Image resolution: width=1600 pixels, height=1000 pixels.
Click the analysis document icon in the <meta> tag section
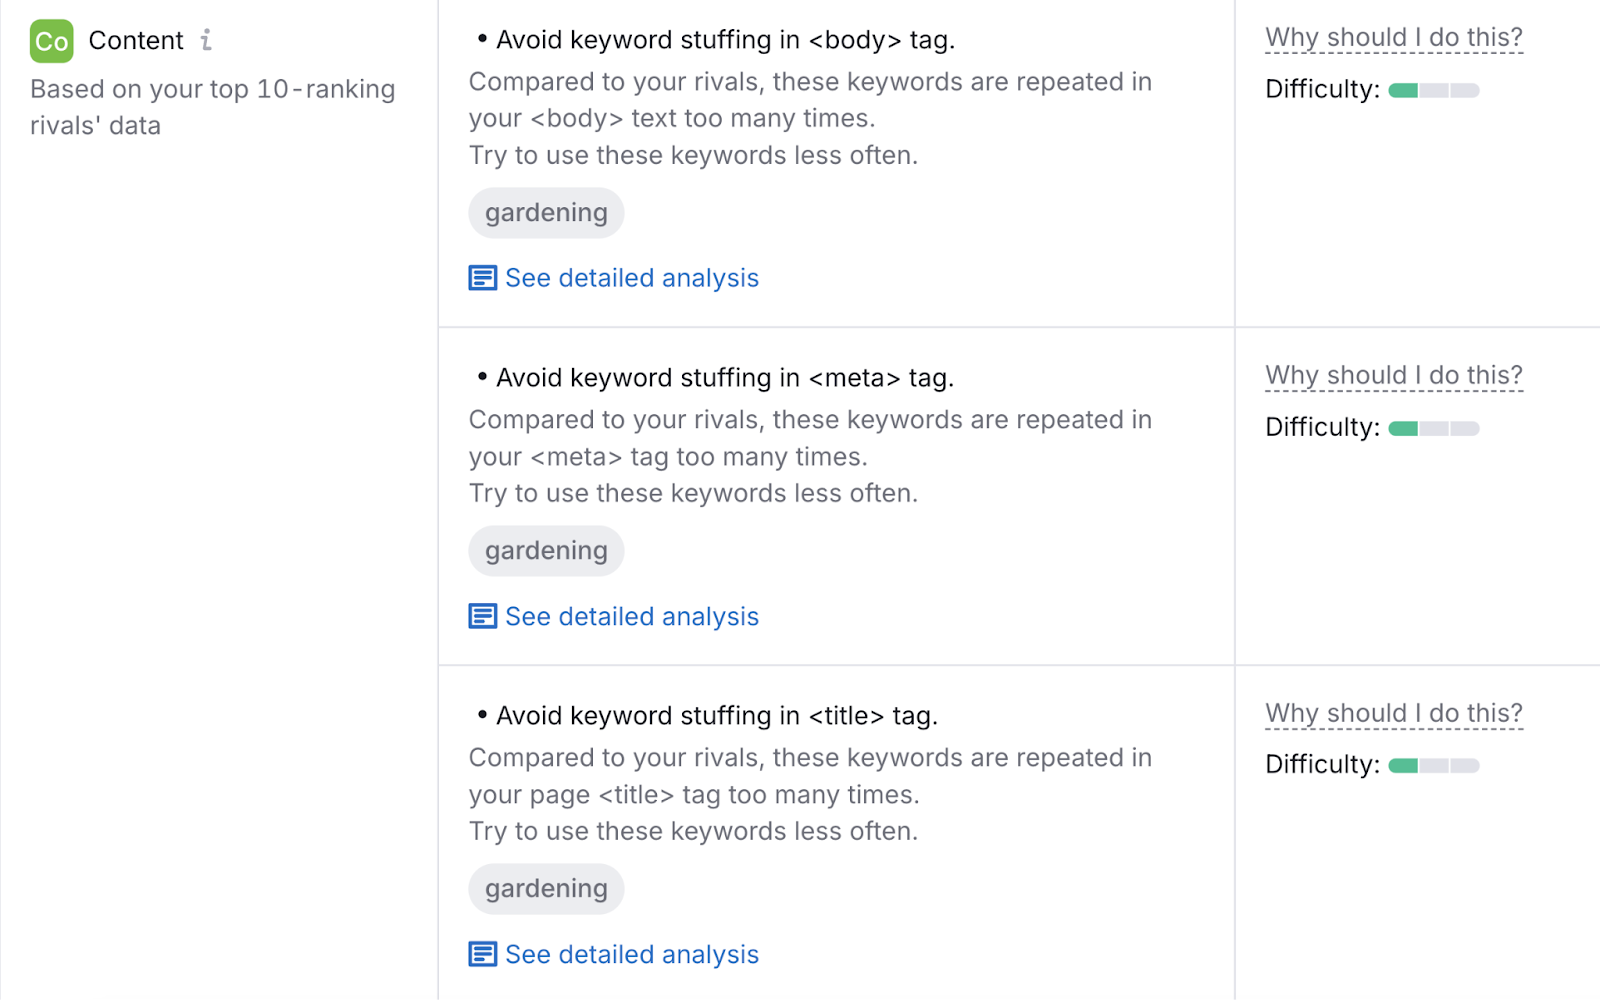[482, 616]
